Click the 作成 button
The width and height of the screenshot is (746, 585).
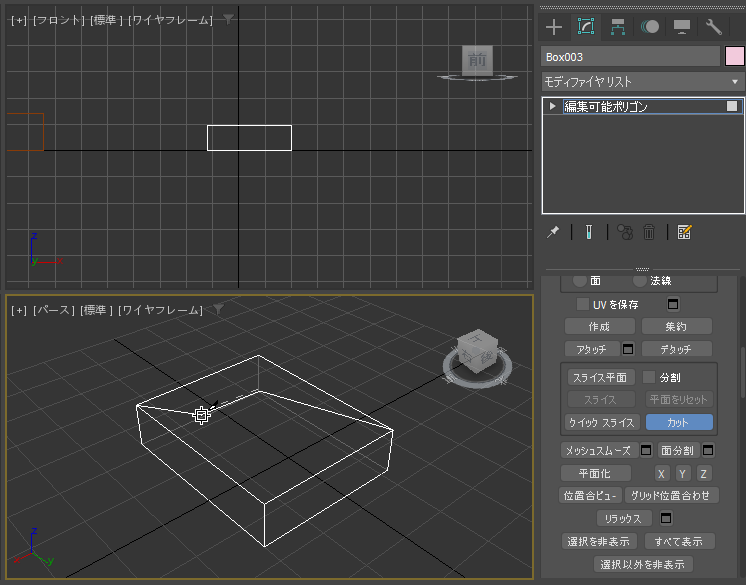(599, 327)
